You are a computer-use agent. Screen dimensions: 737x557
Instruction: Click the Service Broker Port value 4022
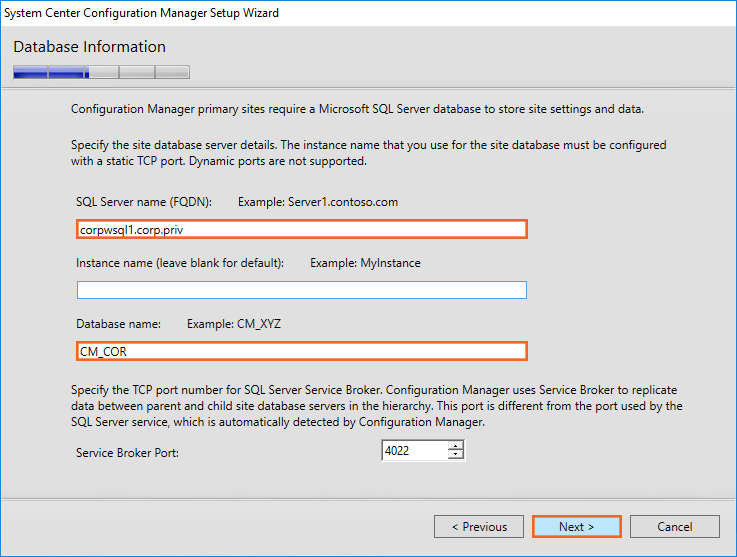point(414,451)
